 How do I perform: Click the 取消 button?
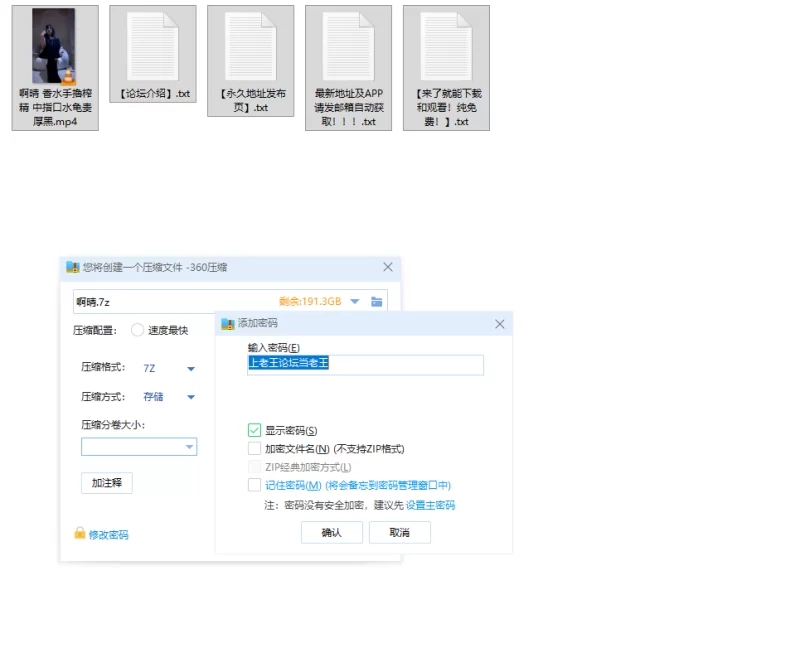coord(399,533)
